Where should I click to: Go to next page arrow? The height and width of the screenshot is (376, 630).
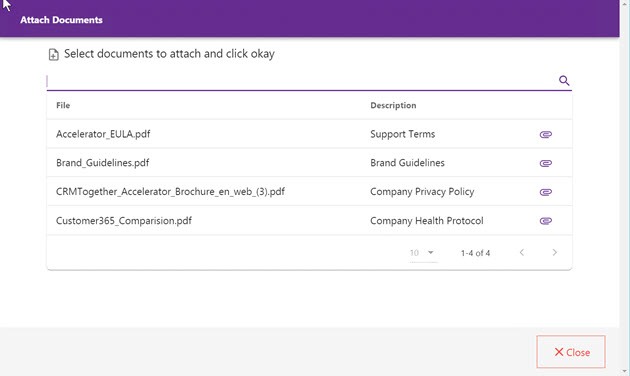point(554,252)
